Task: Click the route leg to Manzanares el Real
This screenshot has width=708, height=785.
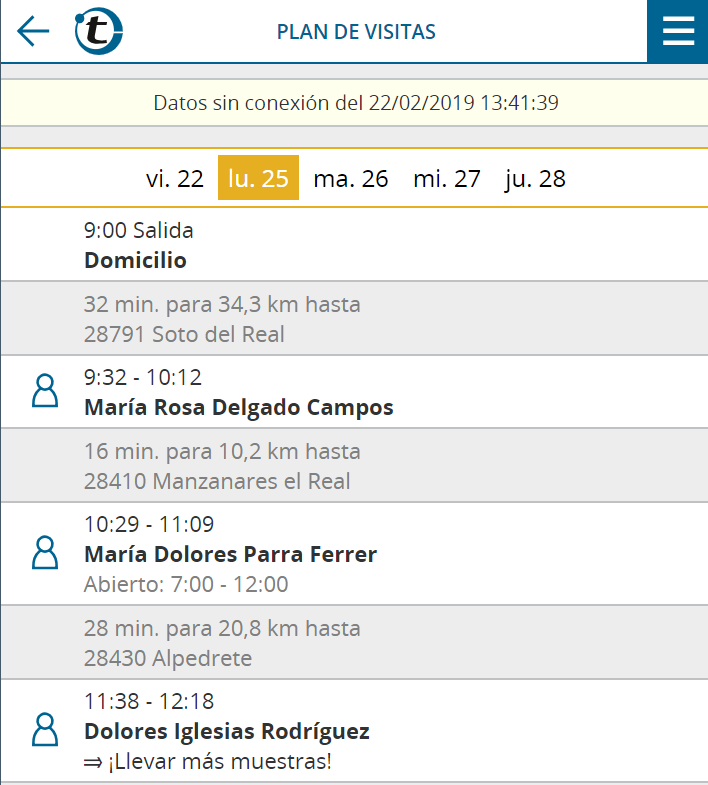Action: point(354,466)
